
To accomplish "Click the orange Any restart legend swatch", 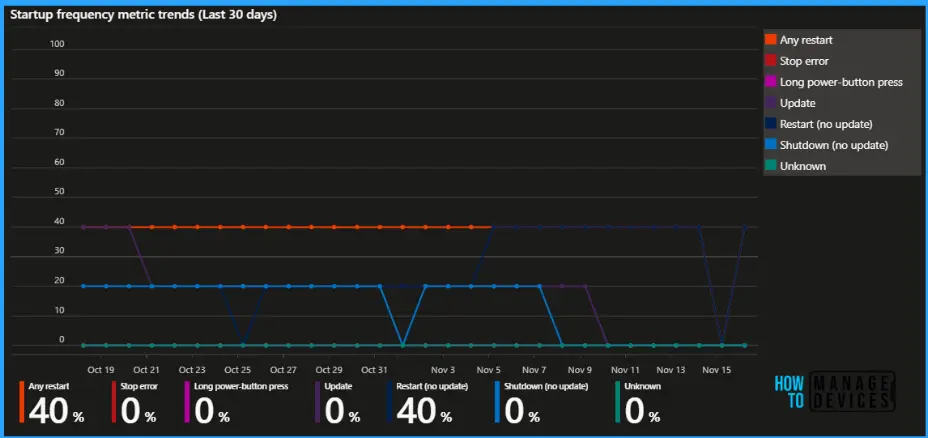I will click(x=771, y=40).
